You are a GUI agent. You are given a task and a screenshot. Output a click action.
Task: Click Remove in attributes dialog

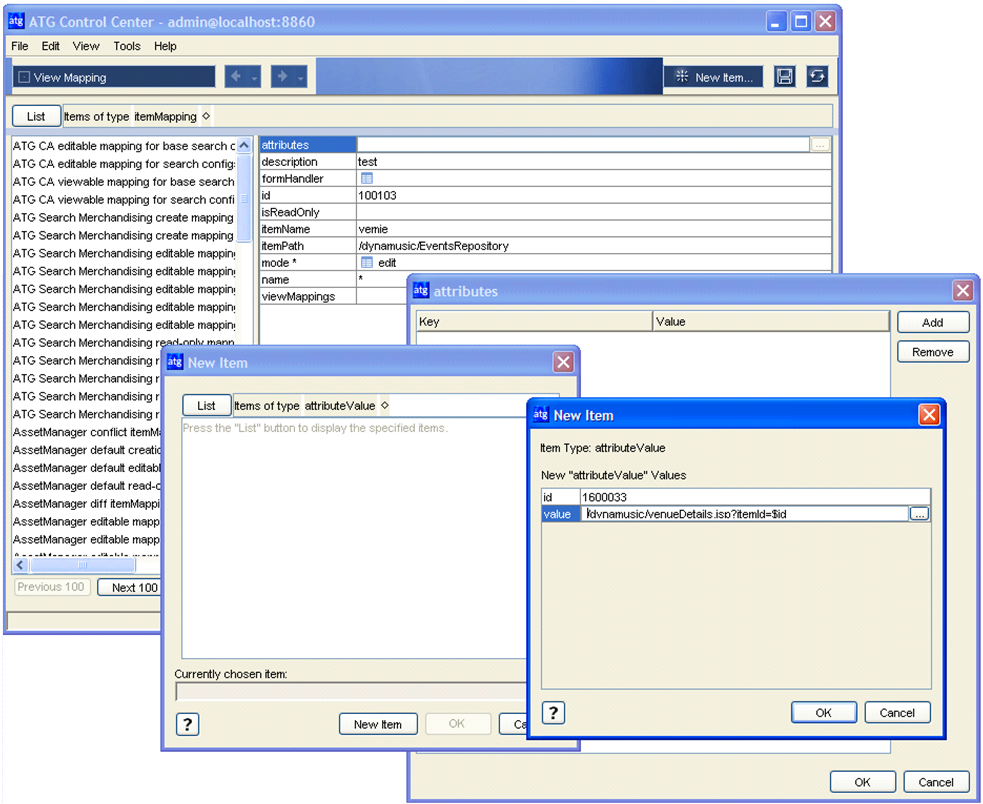pyautogui.click(x=933, y=352)
